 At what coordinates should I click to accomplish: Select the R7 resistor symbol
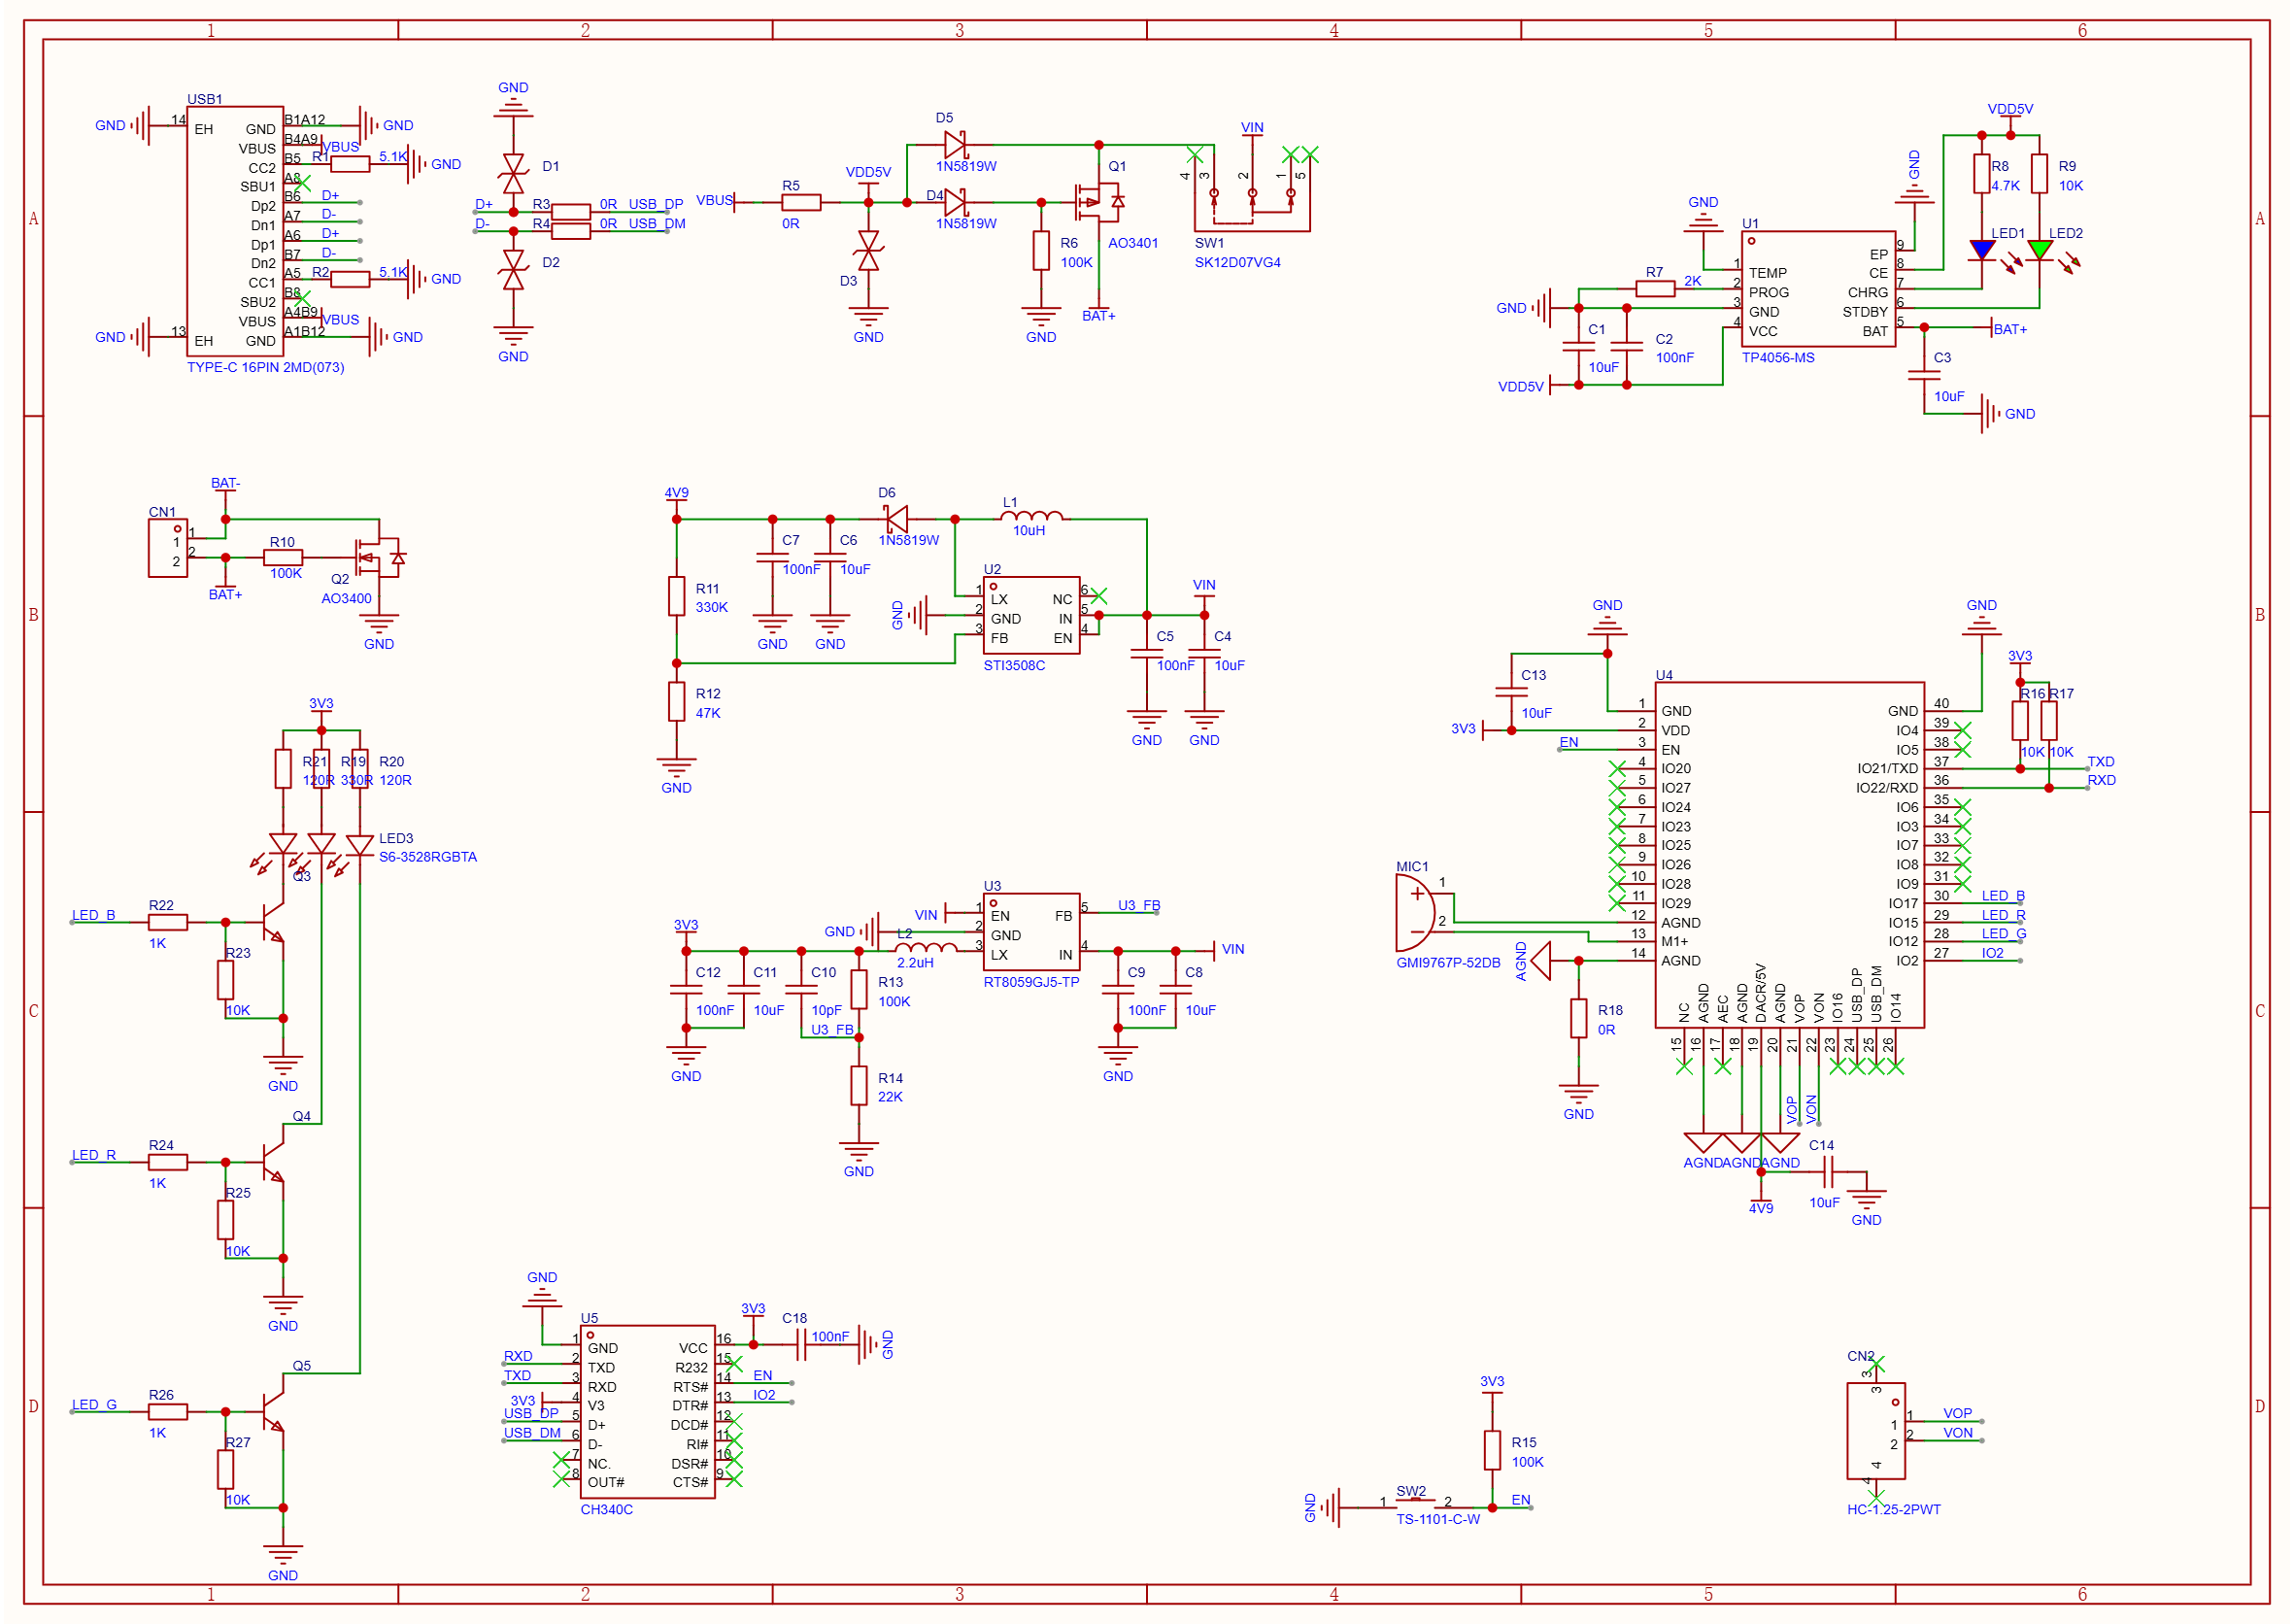1655,289
